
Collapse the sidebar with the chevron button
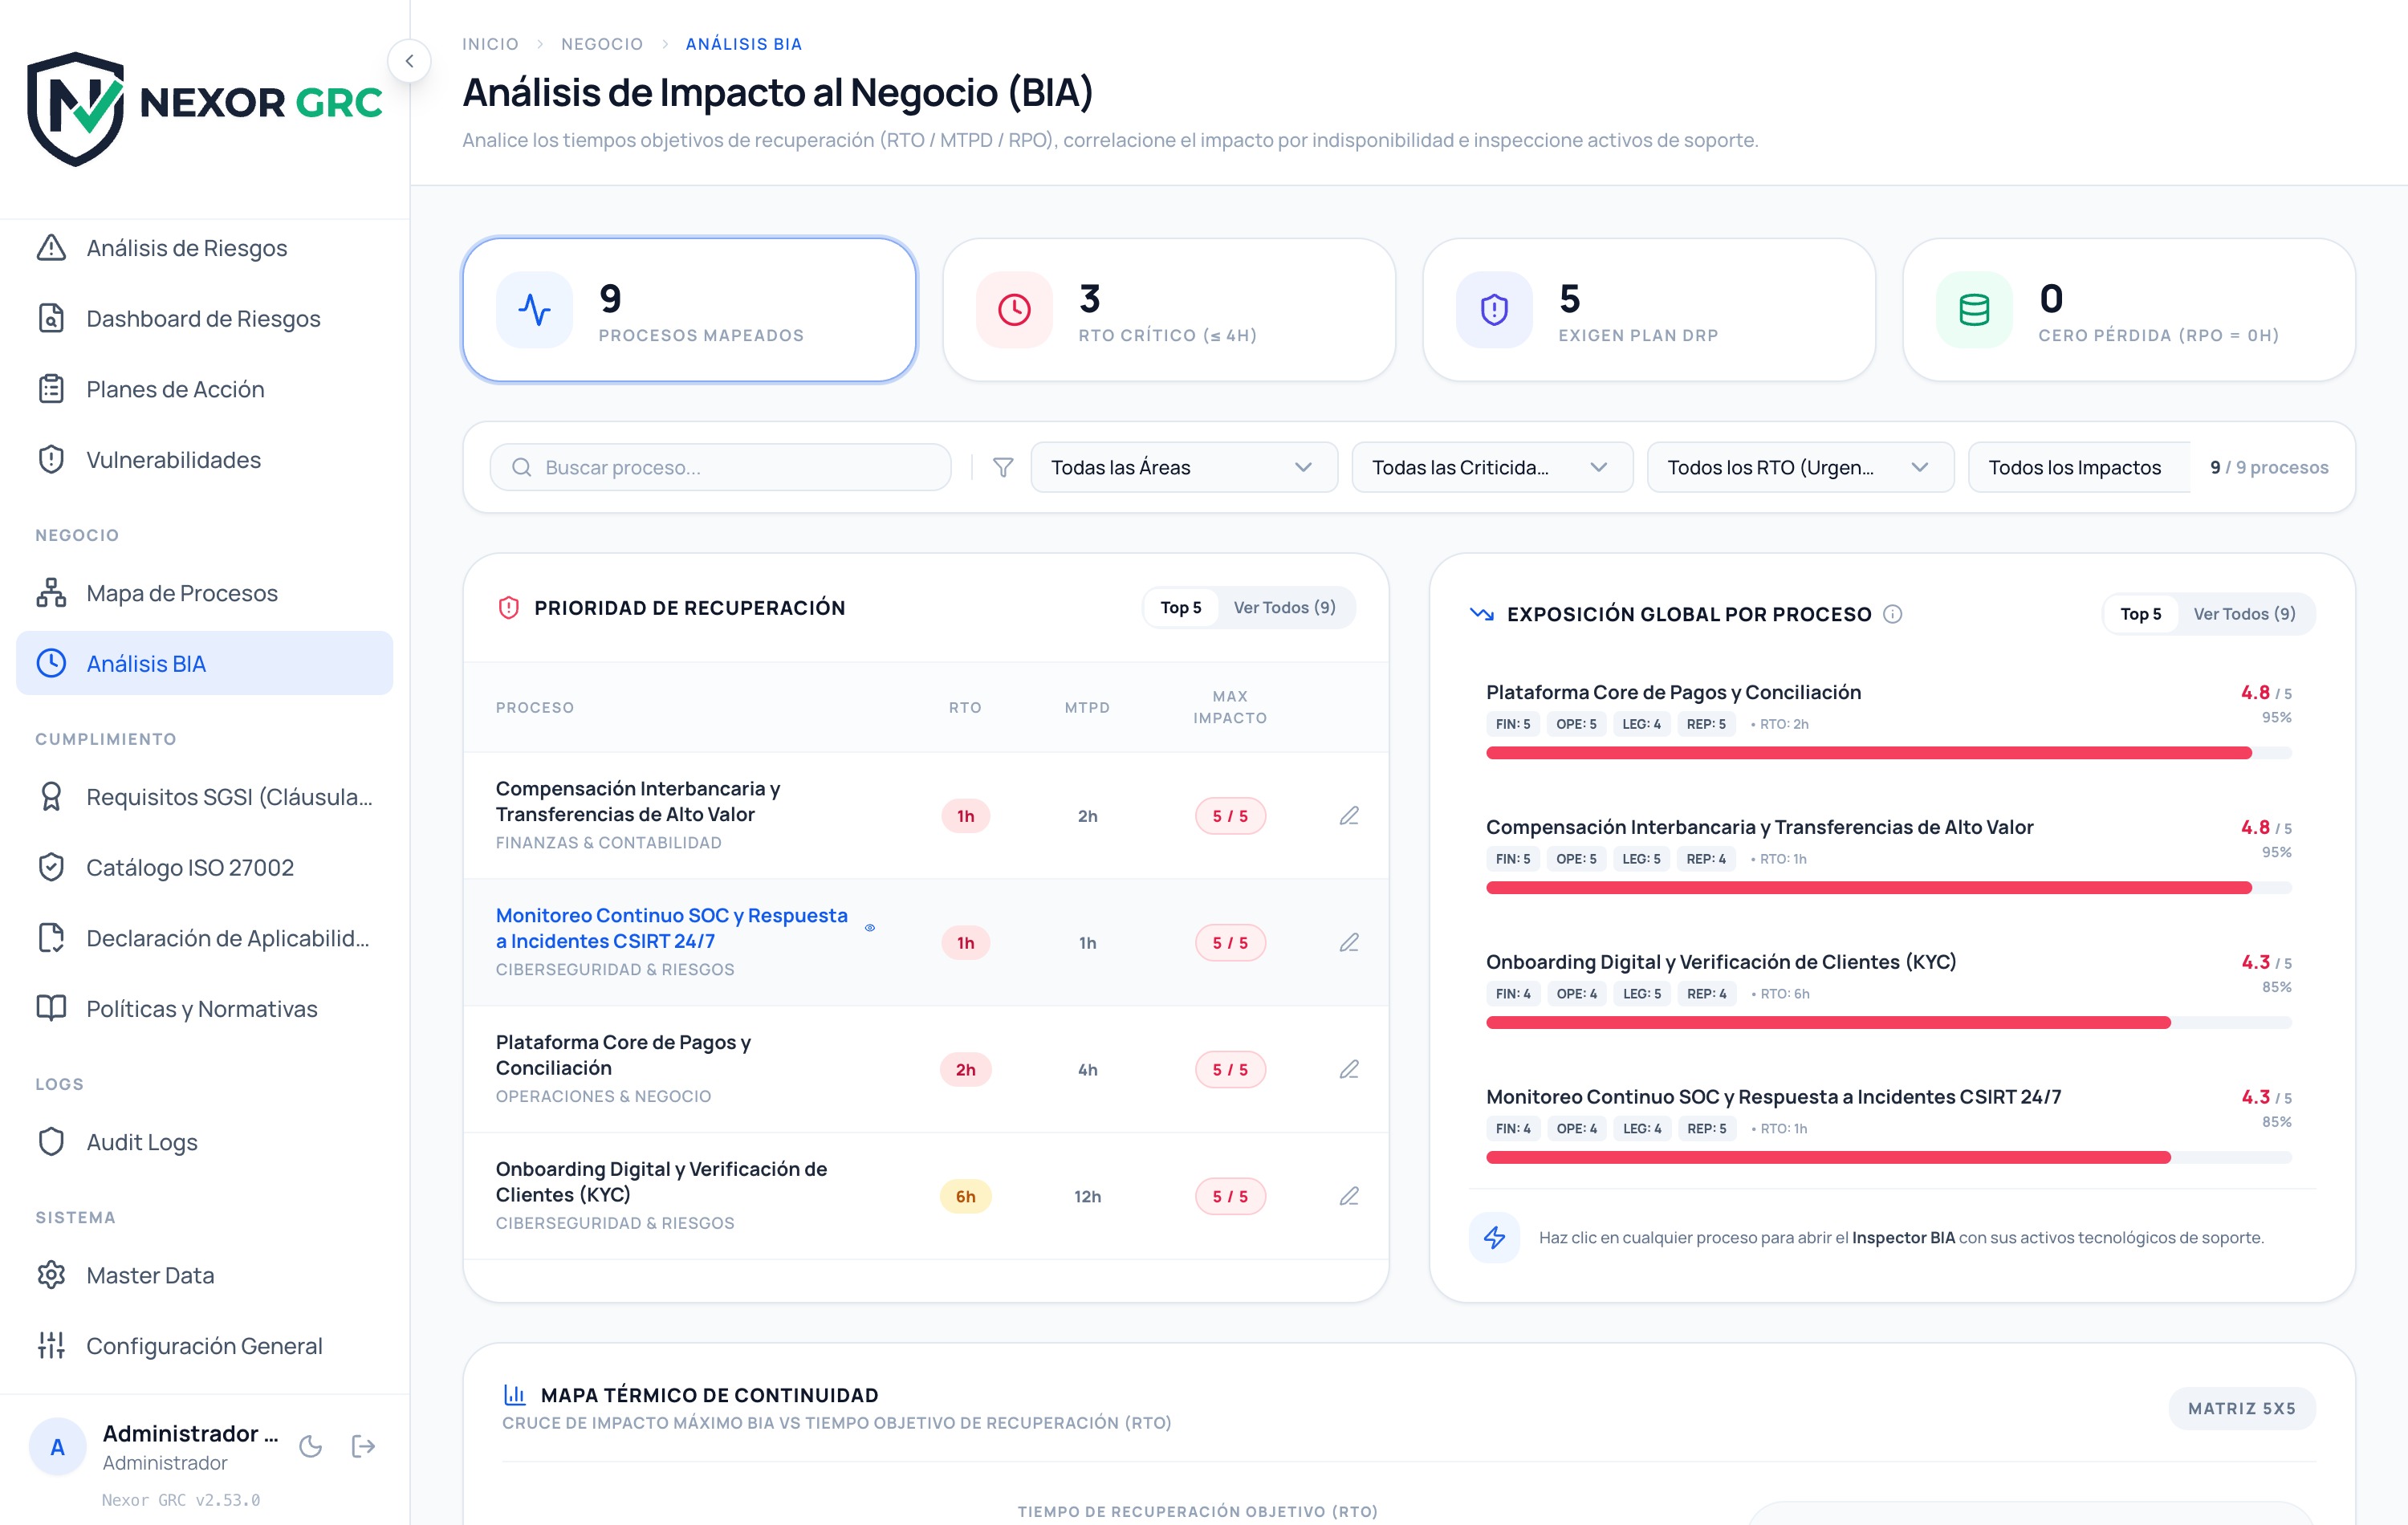coord(409,61)
